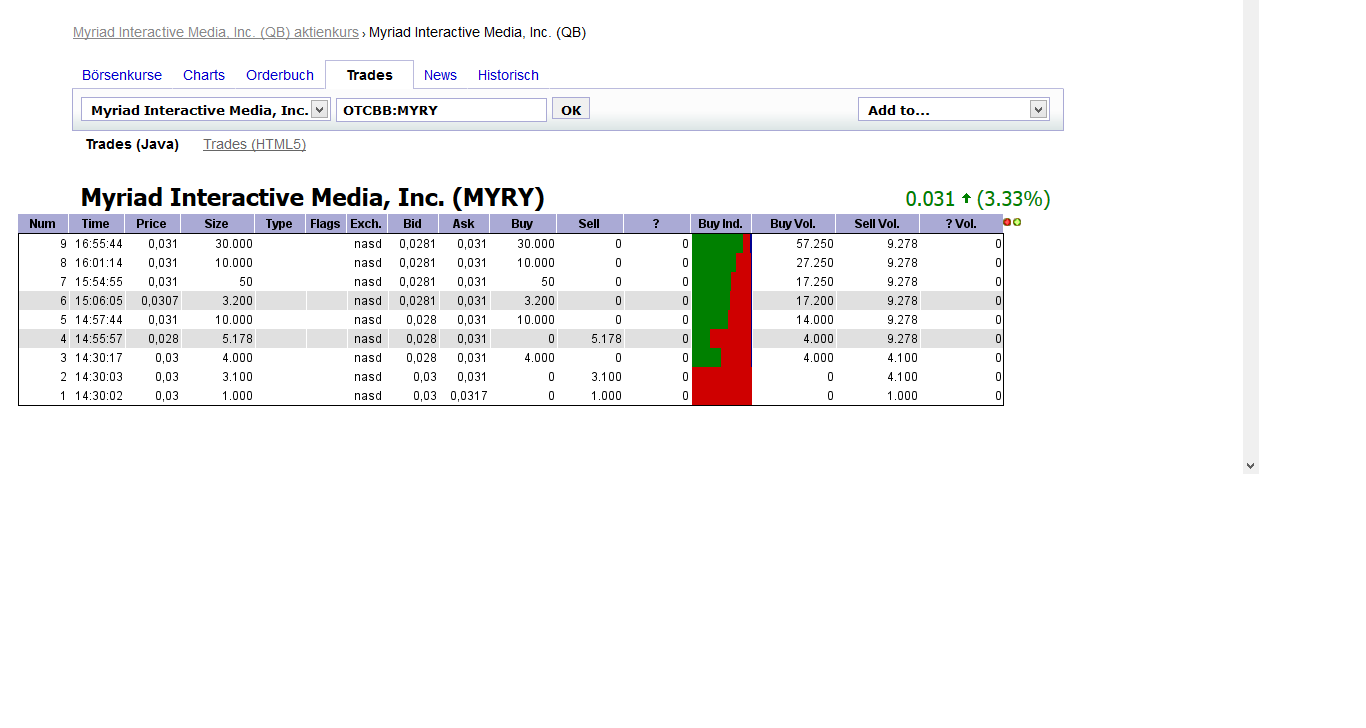Image resolution: width=1366 pixels, height=728 pixels.
Task: Click Buy Vol. value 14.000
Action: tap(815, 320)
